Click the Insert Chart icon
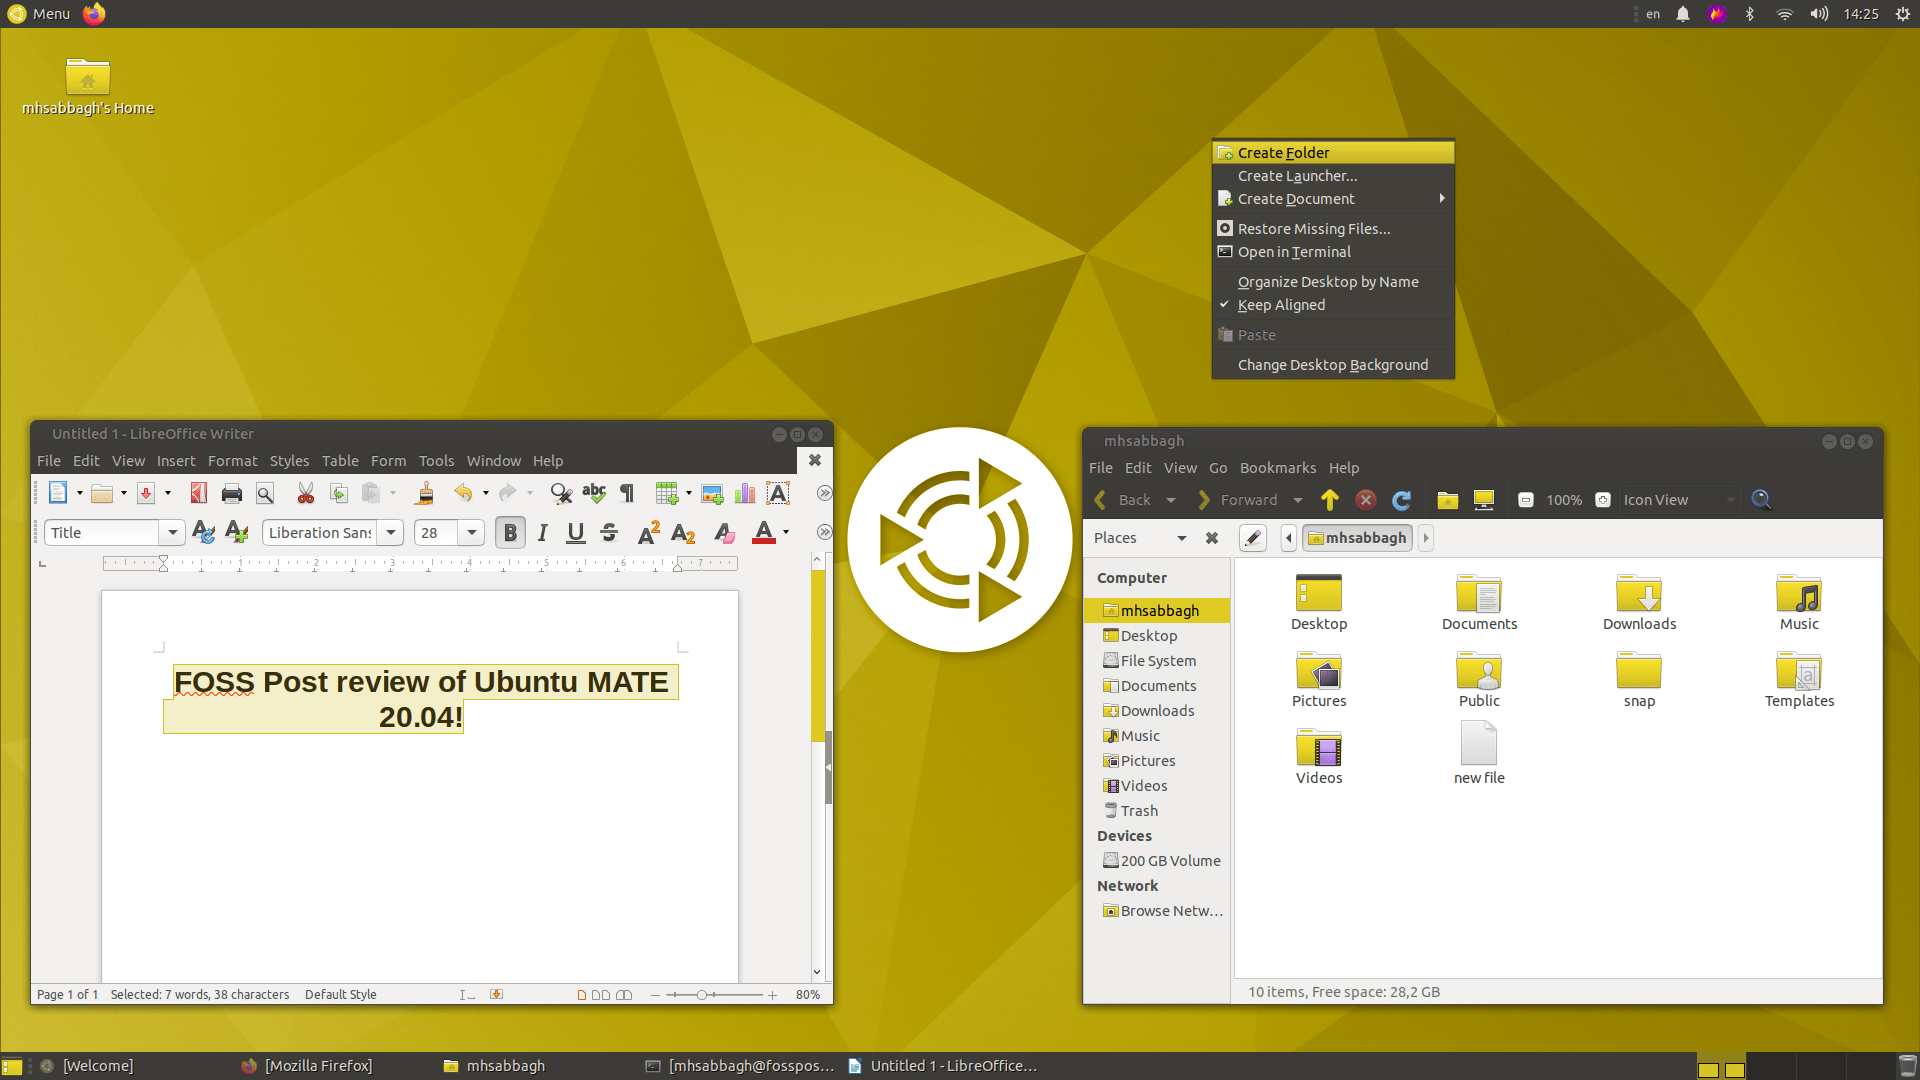 [x=745, y=493]
